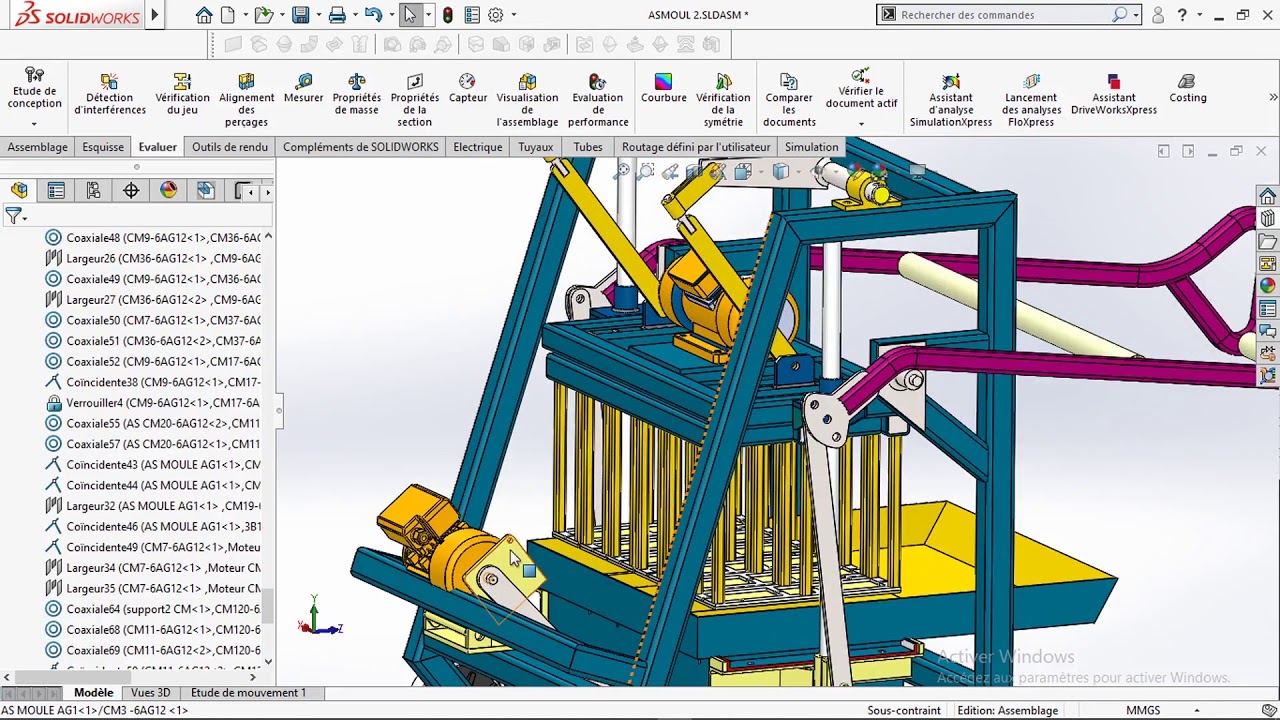
Task: Click the user login account icon
Action: pos(1158,15)
